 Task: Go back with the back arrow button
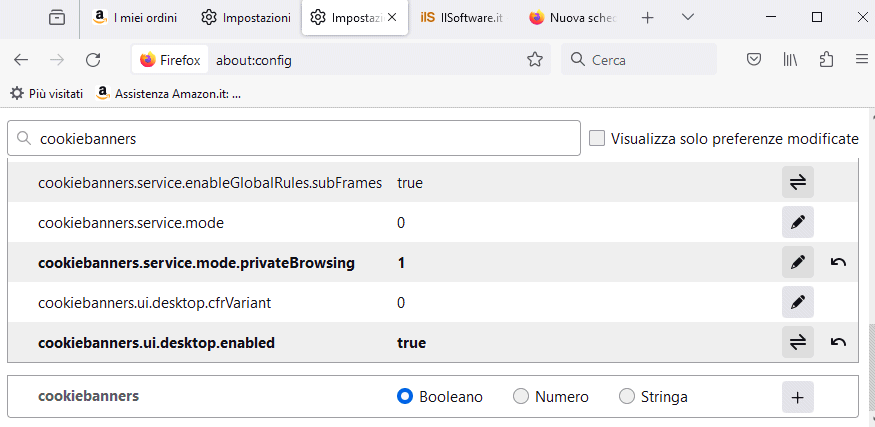[x=21, y=60]
